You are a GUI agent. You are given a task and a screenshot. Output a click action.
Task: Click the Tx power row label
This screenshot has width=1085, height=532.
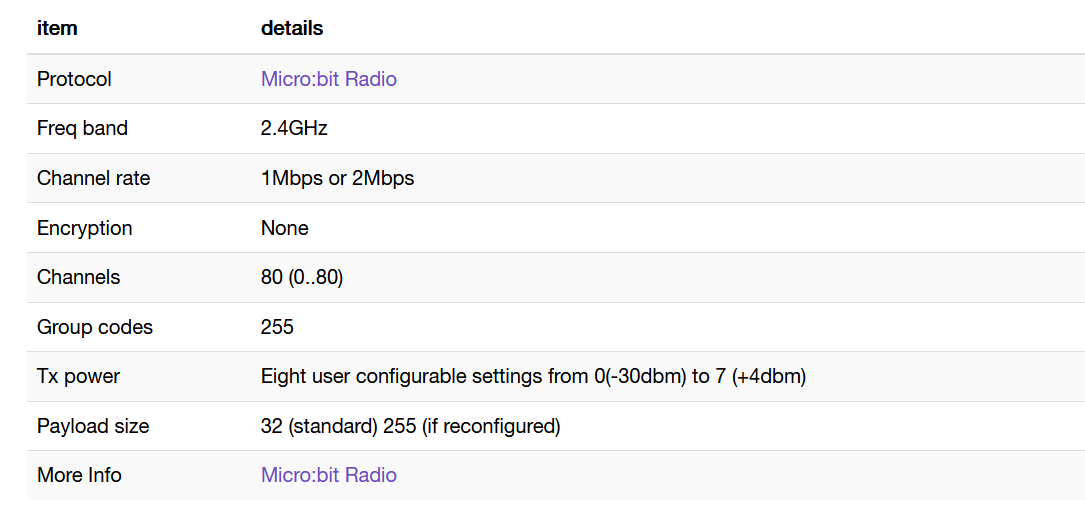point(78,376)
